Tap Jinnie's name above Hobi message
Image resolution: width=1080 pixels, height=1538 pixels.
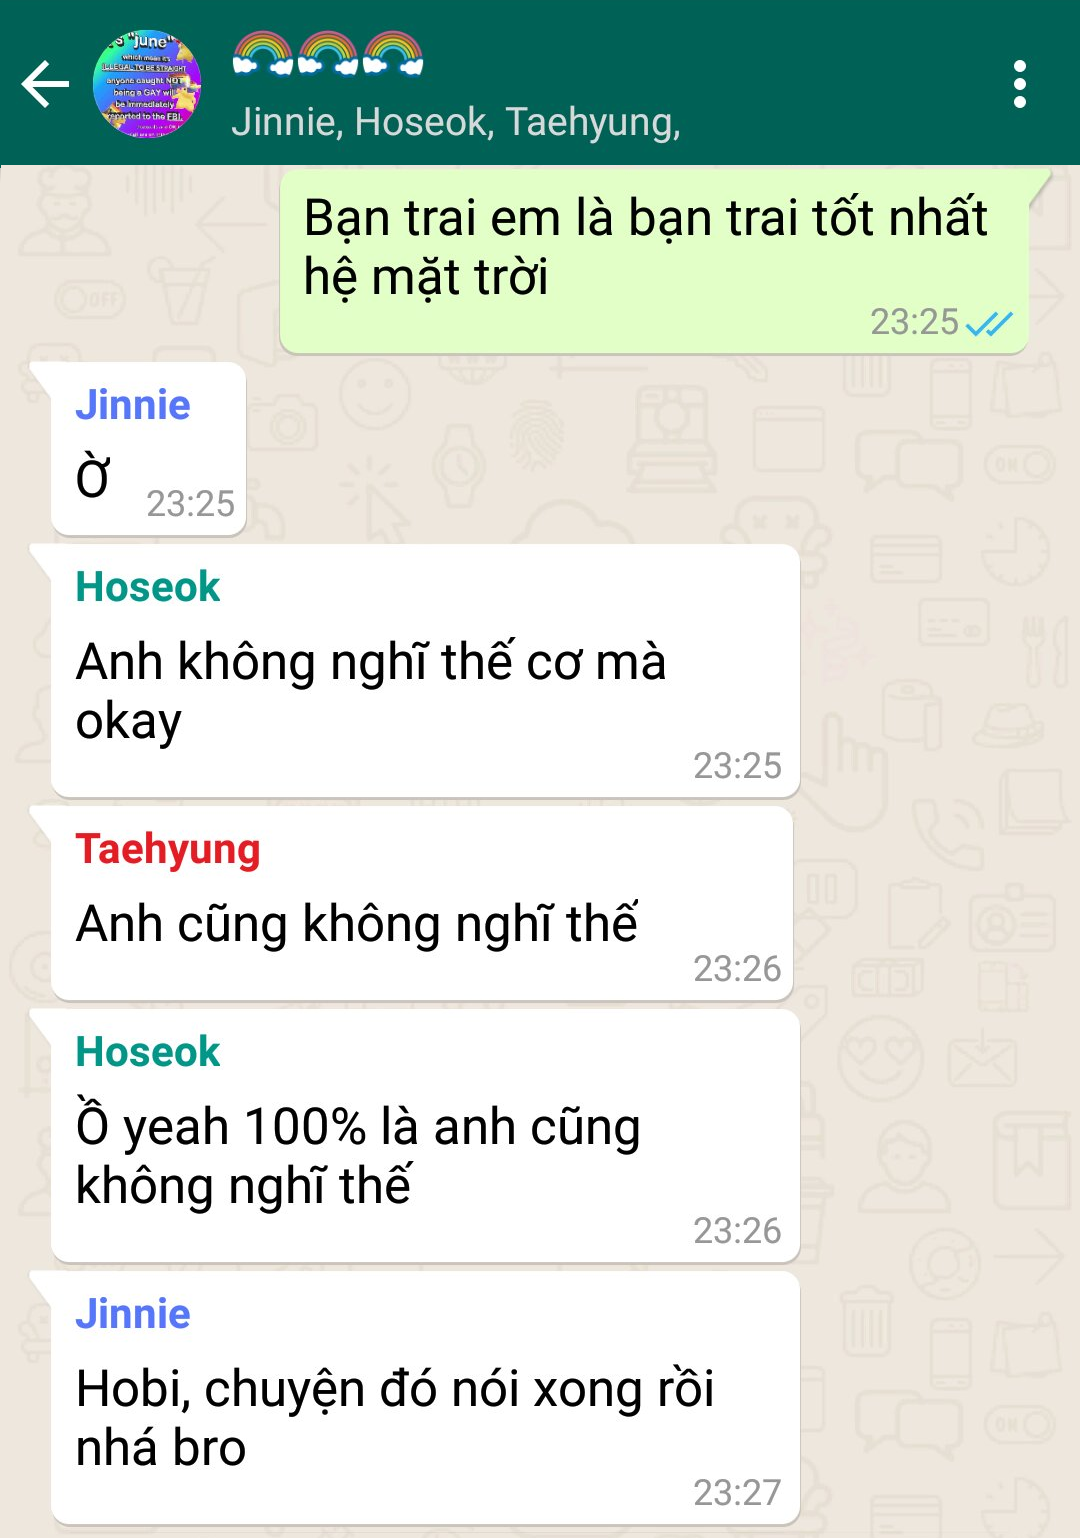[133, 1314]
